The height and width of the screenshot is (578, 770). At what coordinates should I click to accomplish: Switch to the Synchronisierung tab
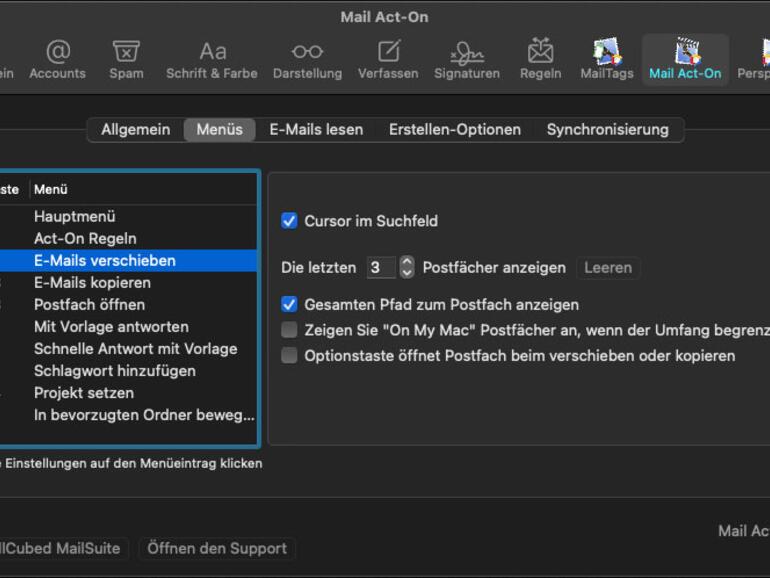tap(607, 130)
